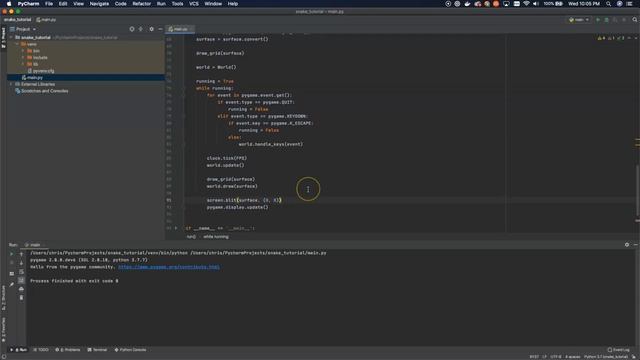Open Project panel settings gear
This screenshot has height=360, width=640.
tap(151, 29)
